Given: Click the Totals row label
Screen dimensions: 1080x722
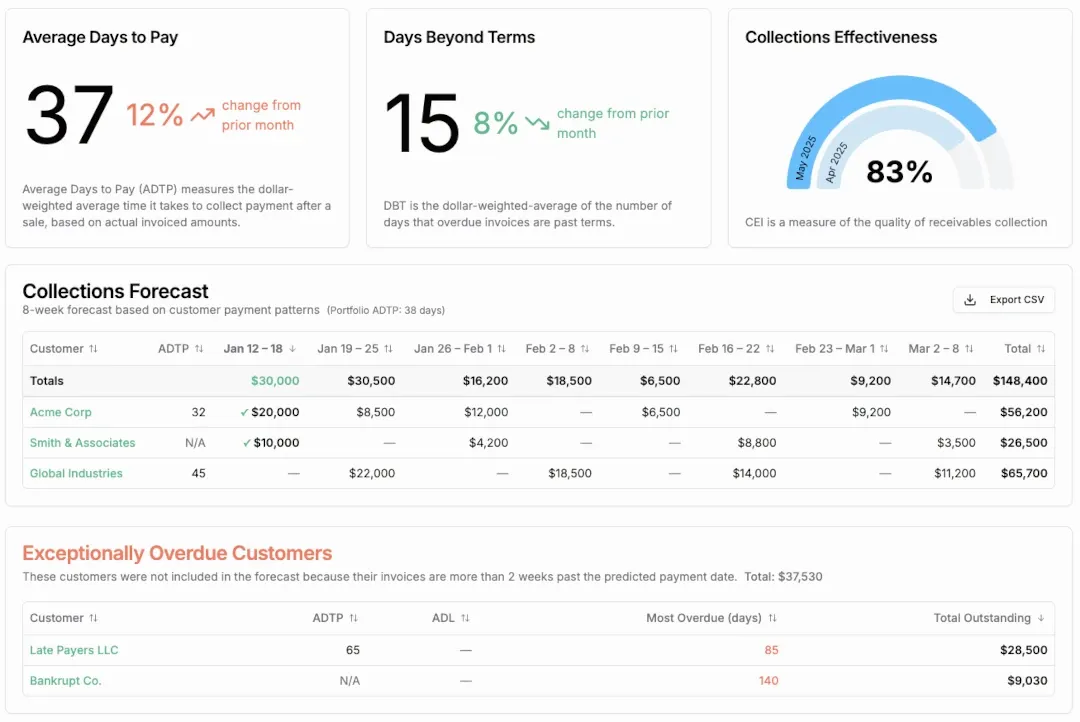Looking at the screenshot, I should click(x=46, y=381).
